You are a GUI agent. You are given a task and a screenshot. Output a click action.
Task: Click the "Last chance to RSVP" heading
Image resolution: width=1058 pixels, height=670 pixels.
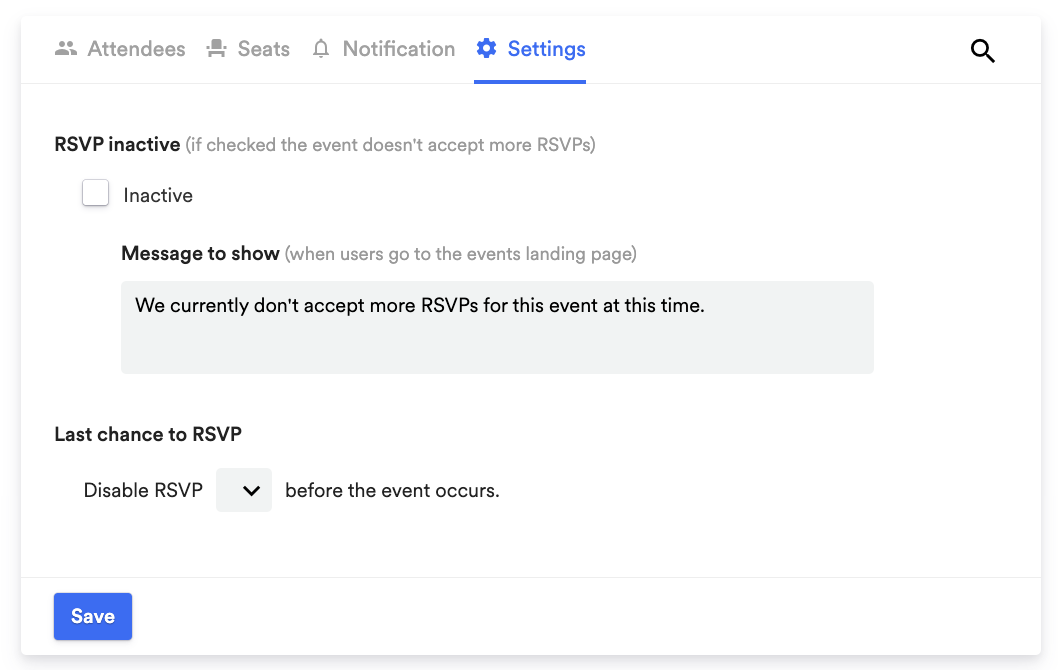click(x=148, y=434)
